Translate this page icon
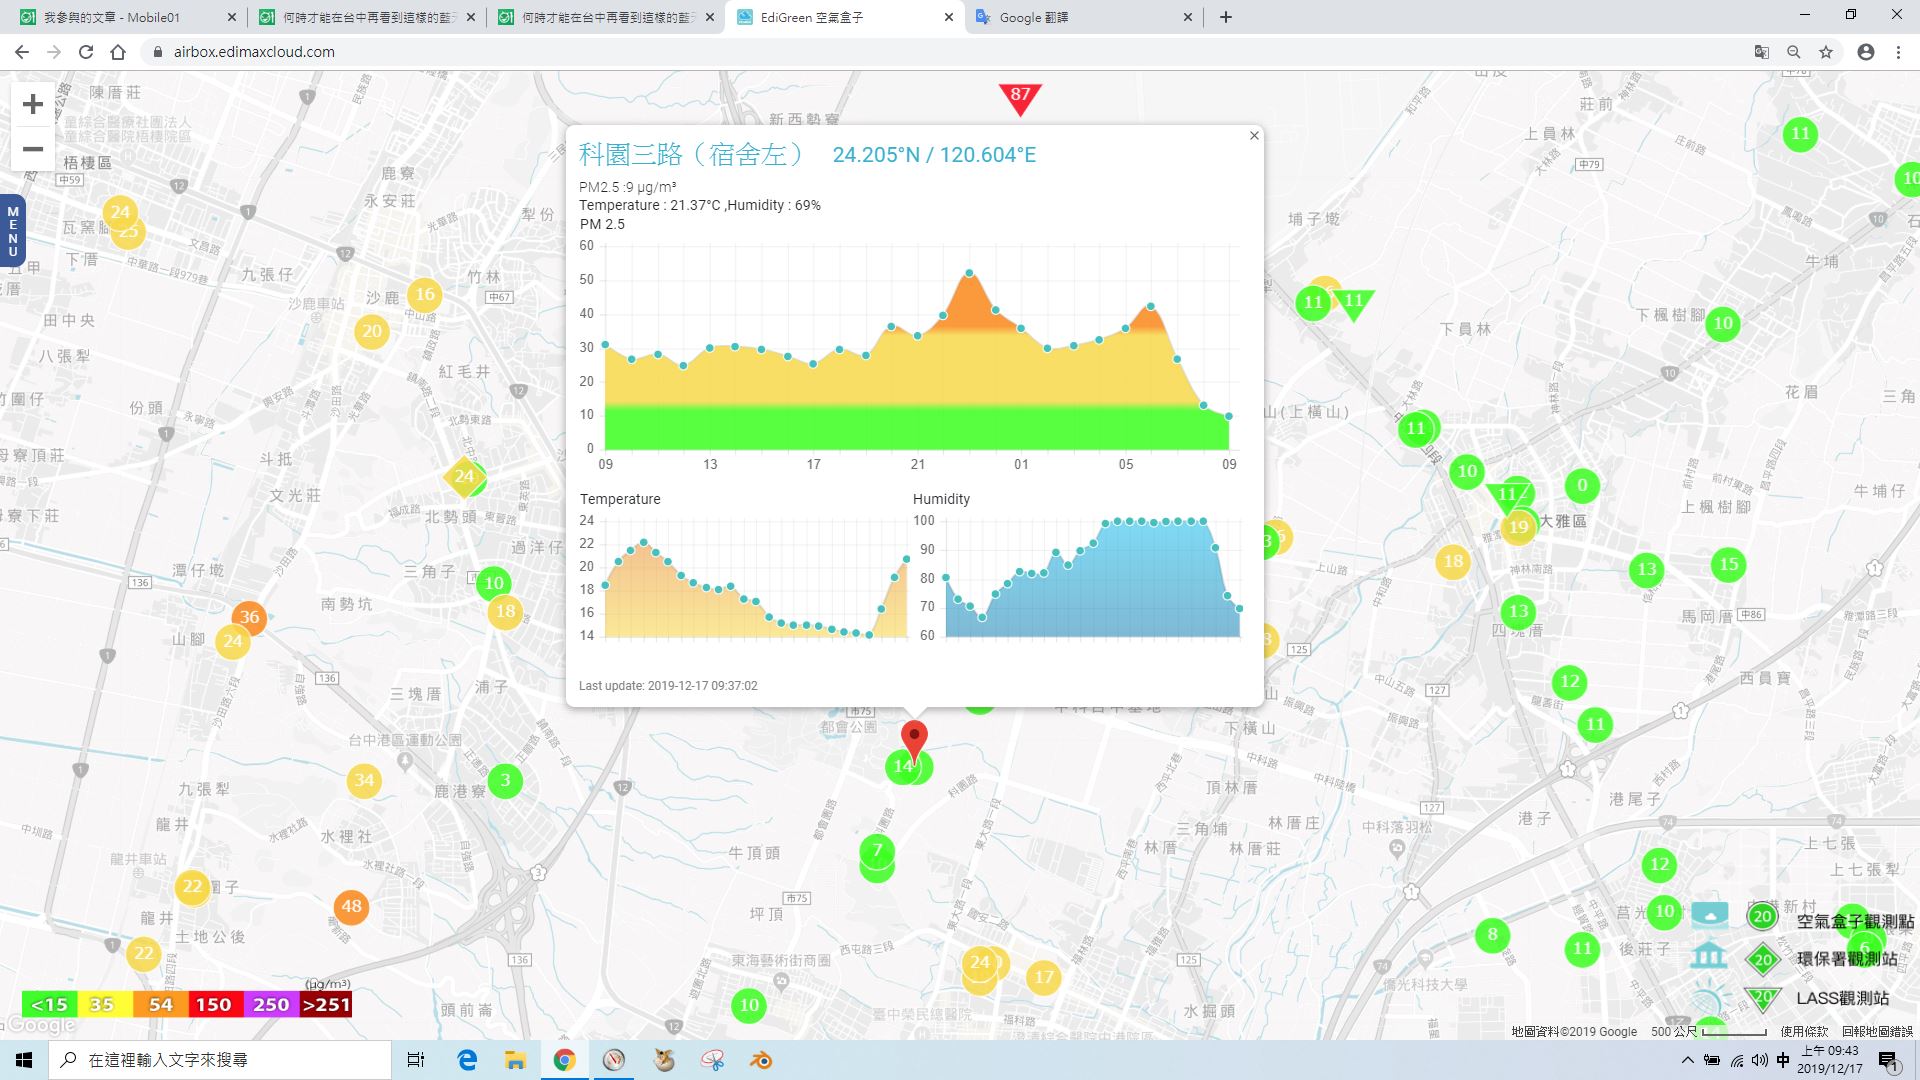1920x1080 pixels. pos(1761,52)
